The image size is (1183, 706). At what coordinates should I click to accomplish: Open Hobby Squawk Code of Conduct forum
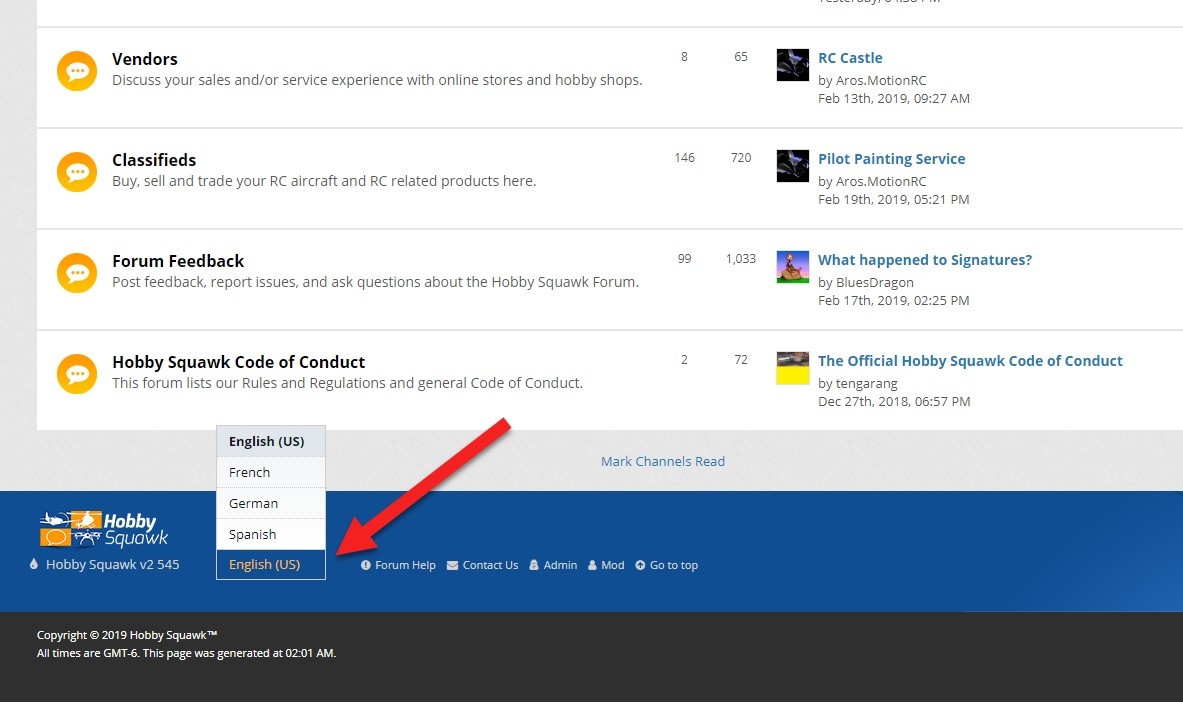coord(238,362)
